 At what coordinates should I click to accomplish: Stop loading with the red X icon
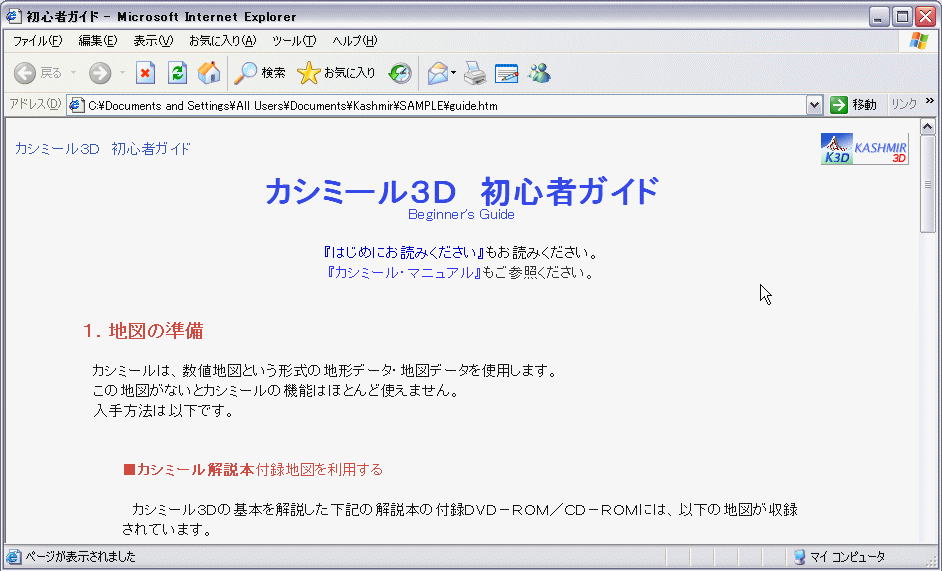tap(145, 73)
